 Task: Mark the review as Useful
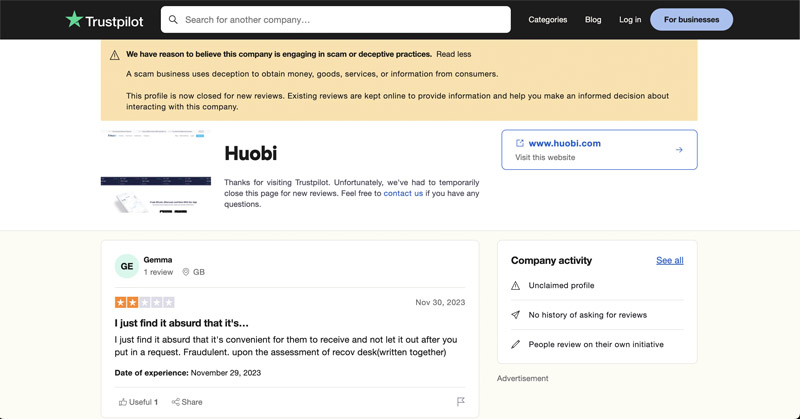coord(138,402)
